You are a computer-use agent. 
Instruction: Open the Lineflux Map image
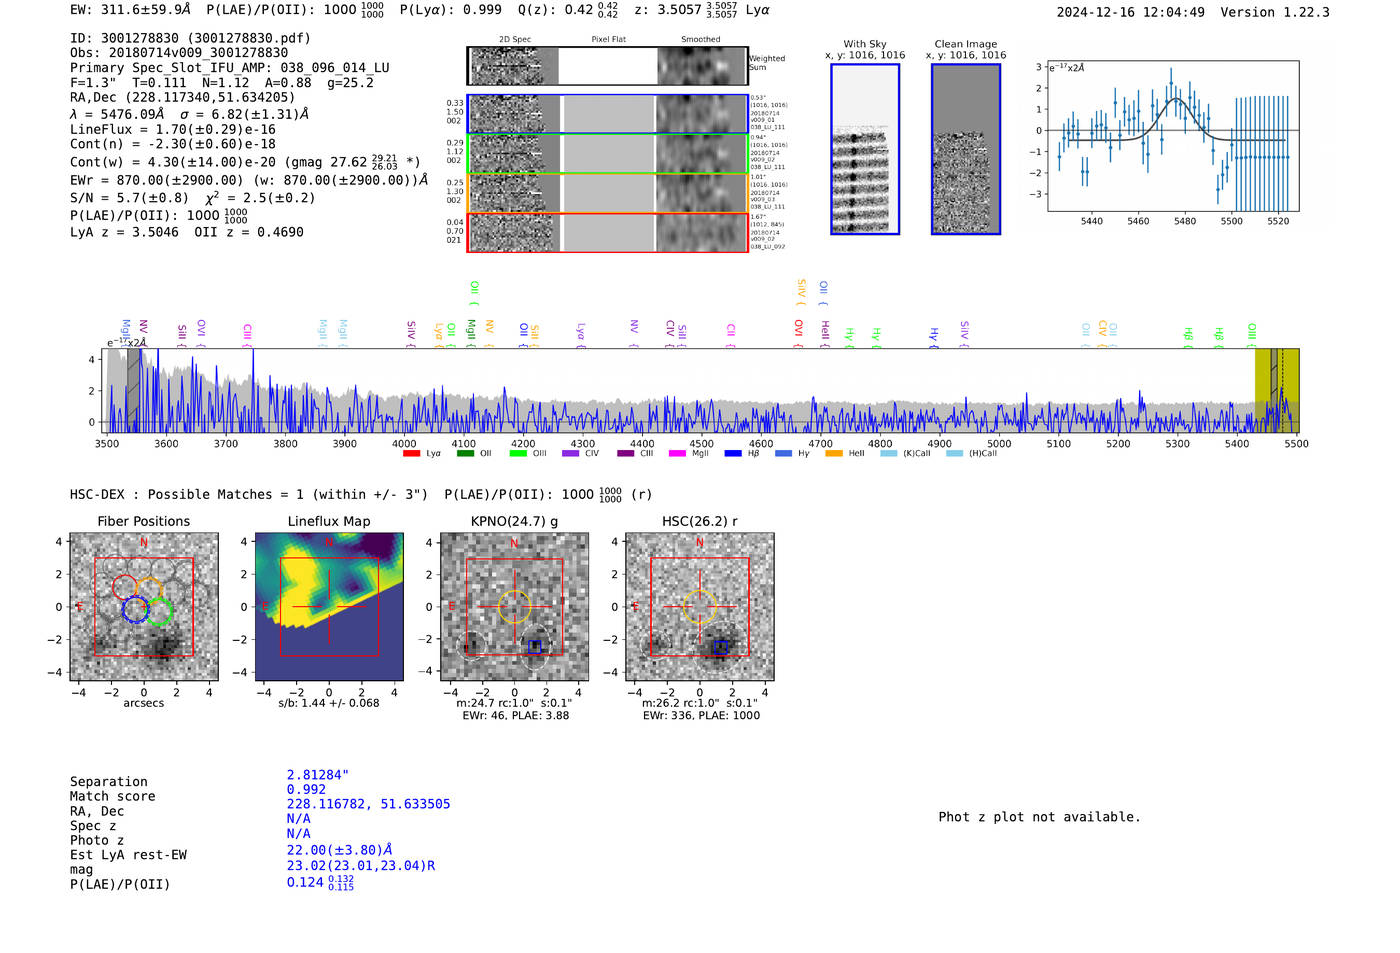(329, 607)
